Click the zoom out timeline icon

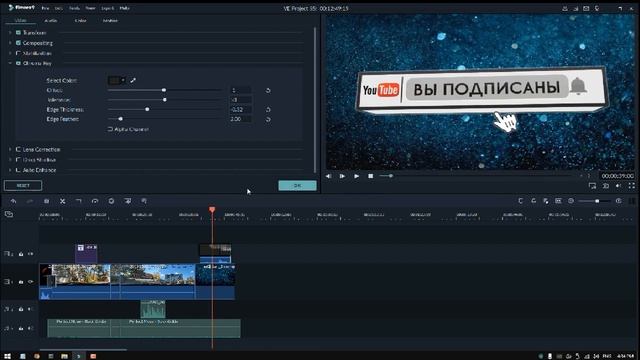(x=571, y=201)
